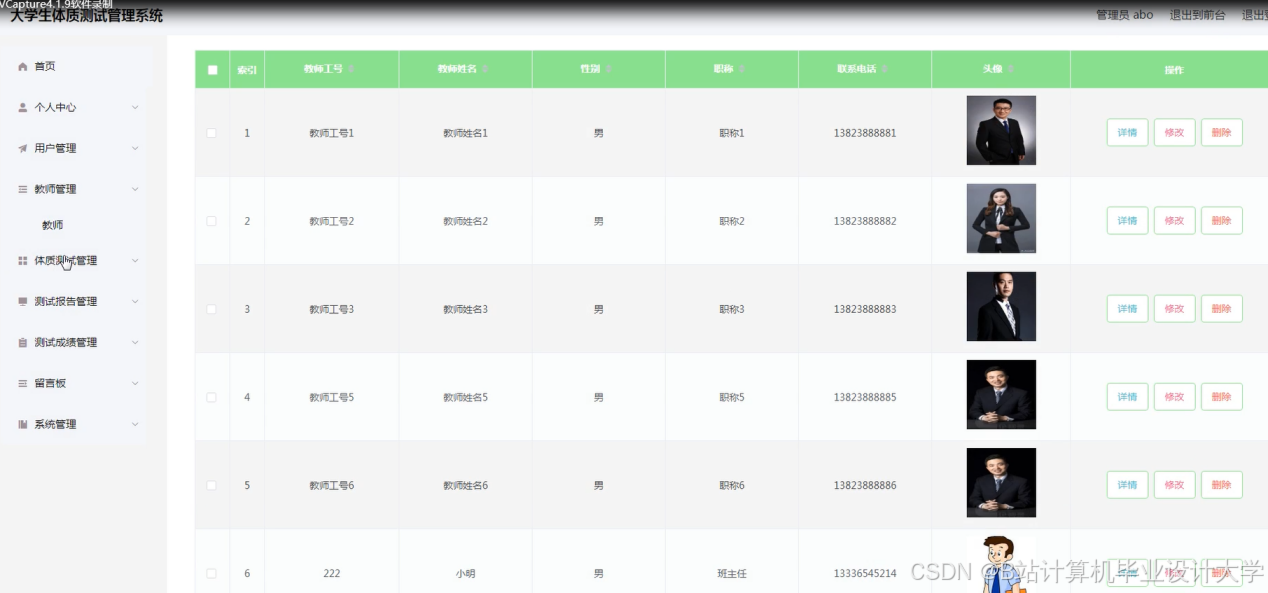Open 详情 for 教师姓名2
Screen dimensions: 1268x593
(1127, 221)
